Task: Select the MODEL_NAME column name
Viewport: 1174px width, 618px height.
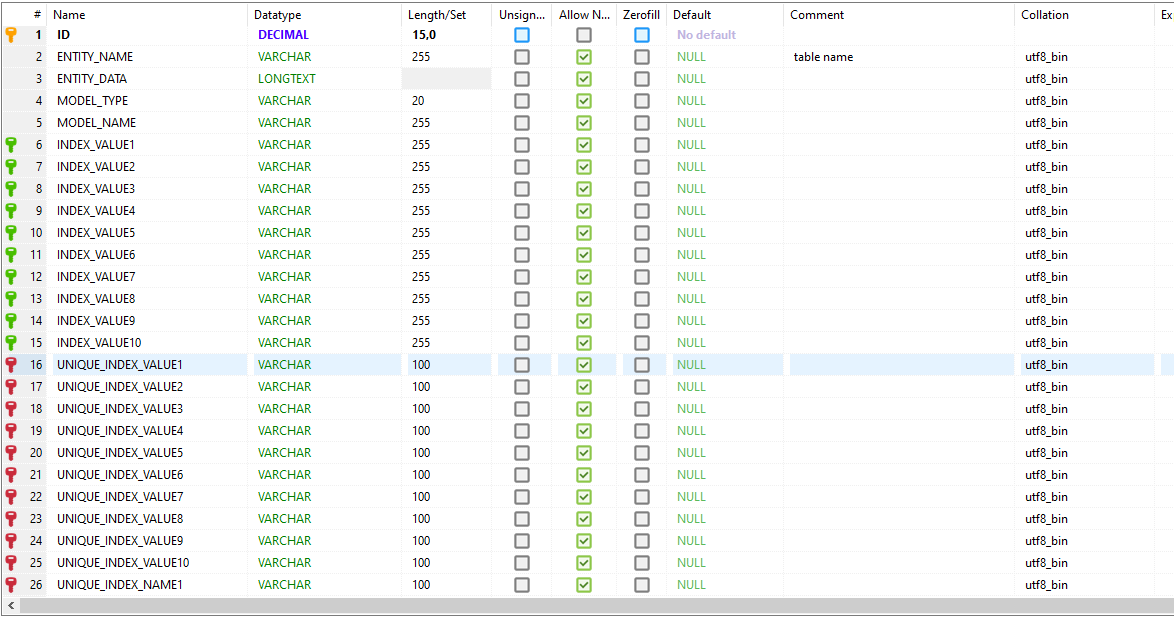Action: tap(97, 123)
